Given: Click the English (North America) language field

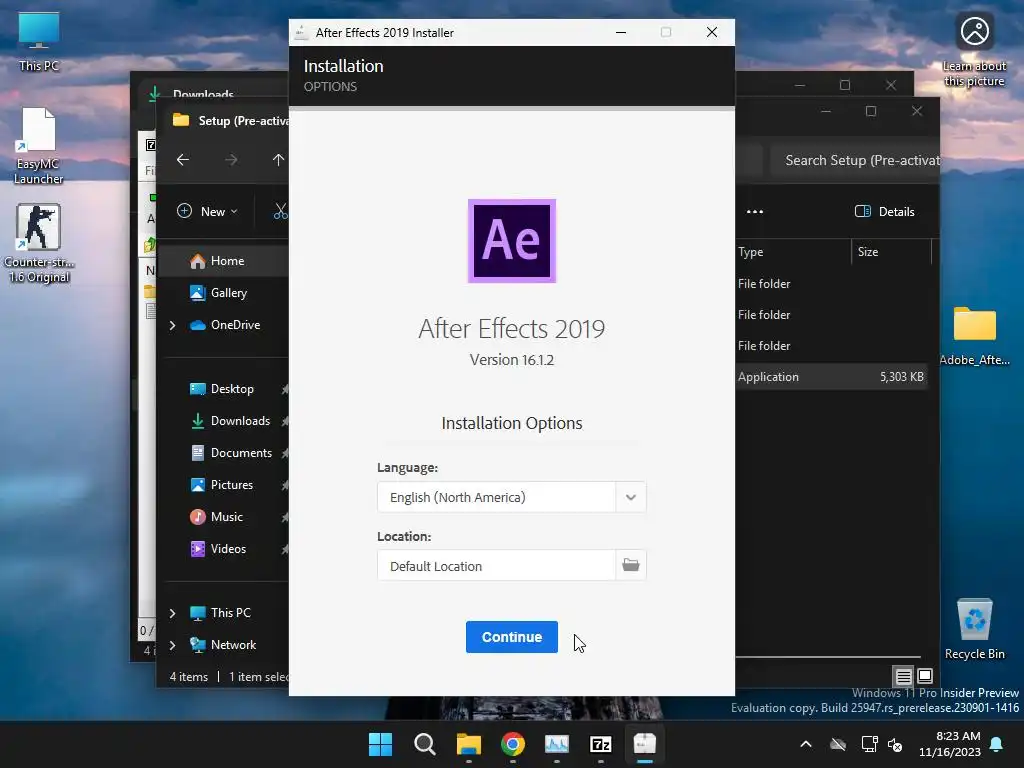Looking at the screenshot, I should point(496,497).
